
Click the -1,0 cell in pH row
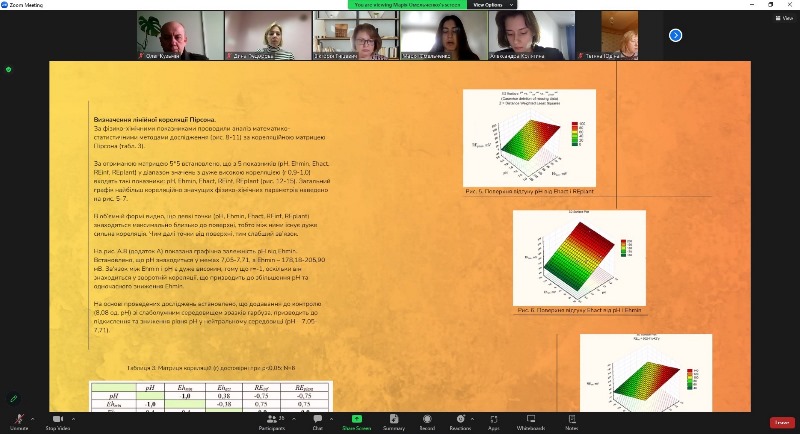[185, 396]
